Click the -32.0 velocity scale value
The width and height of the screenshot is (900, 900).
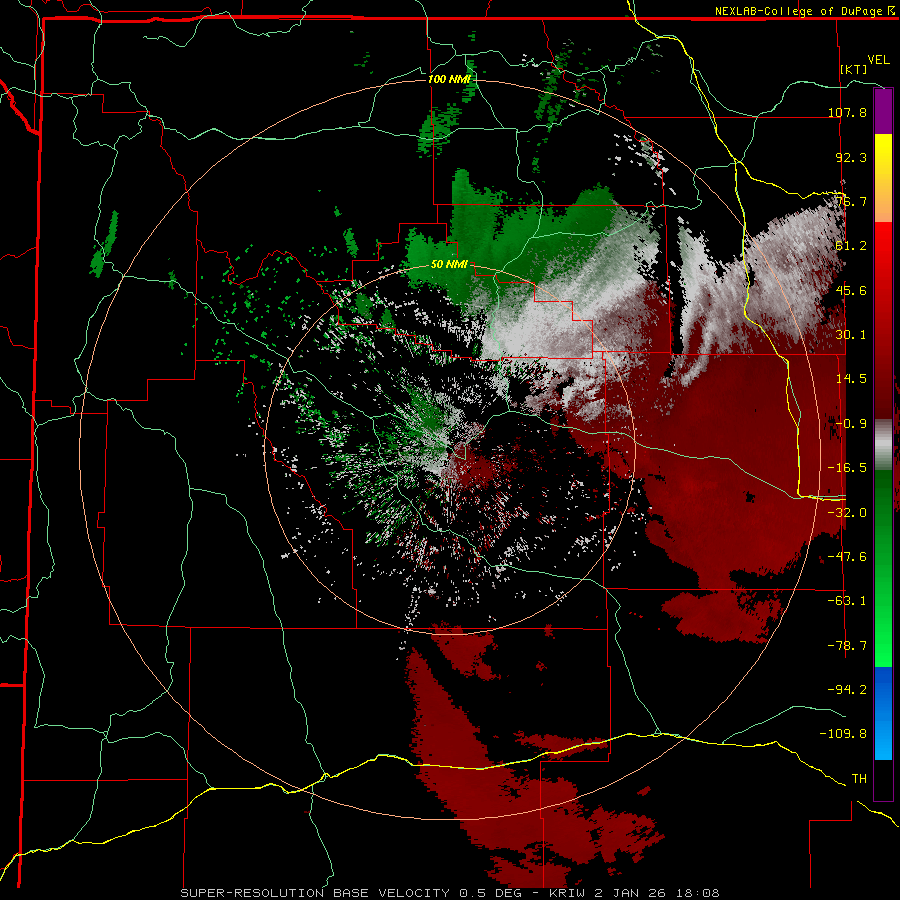tap(847, 512)
